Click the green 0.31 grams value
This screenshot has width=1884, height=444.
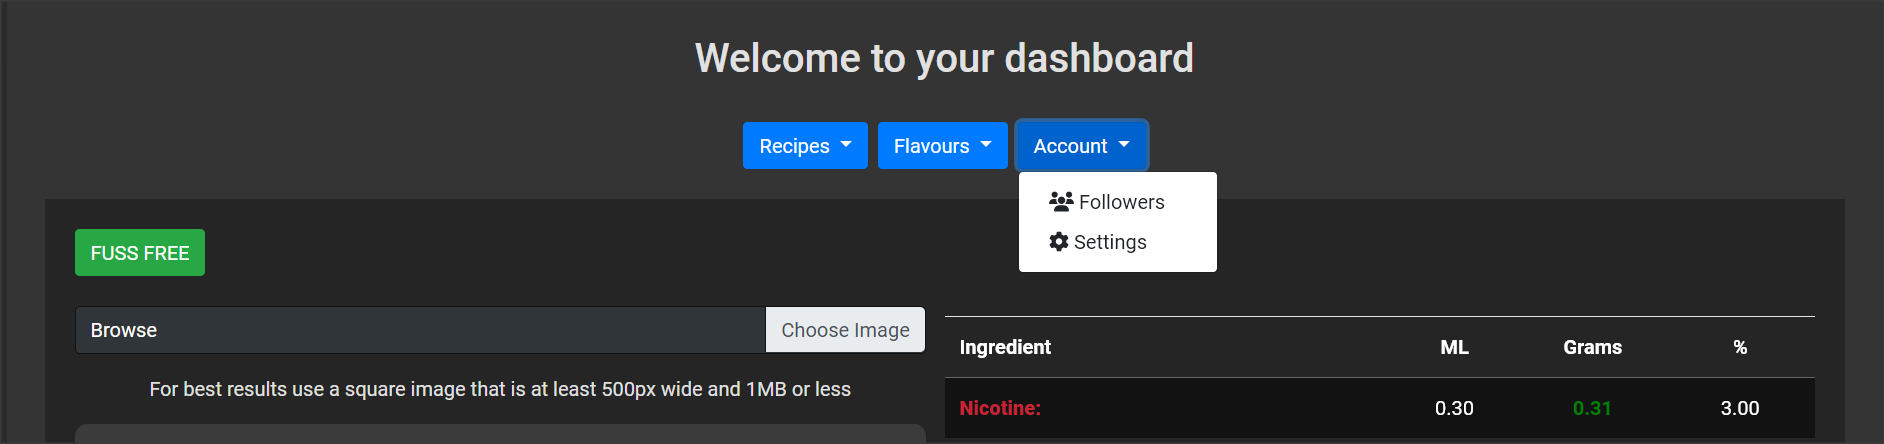coord(1592,408)
